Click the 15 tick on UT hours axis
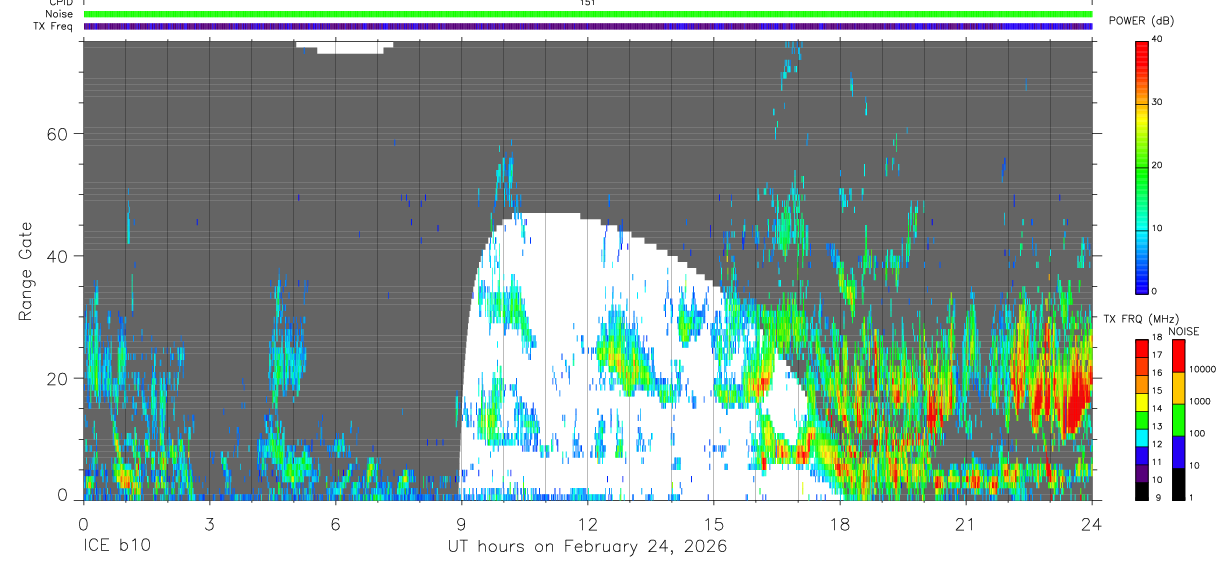The width and height of the screenshot is (1228, 567). point(713,524)
